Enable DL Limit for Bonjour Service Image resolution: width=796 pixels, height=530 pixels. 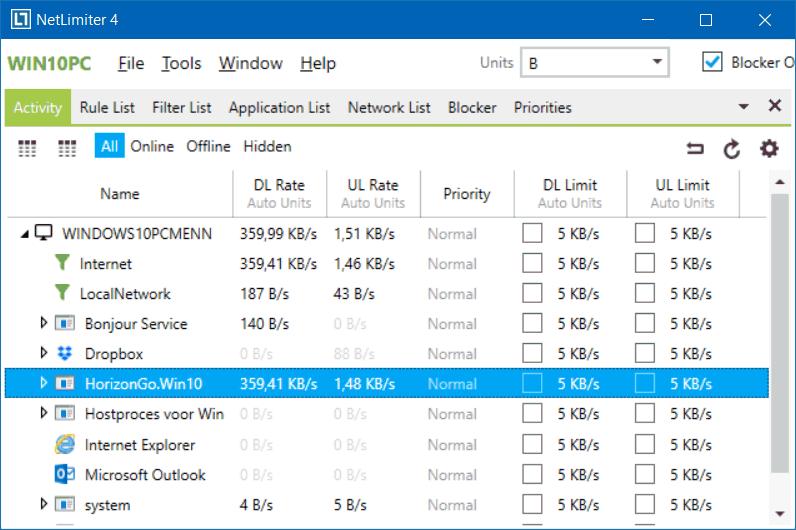(x=532, y=323)
